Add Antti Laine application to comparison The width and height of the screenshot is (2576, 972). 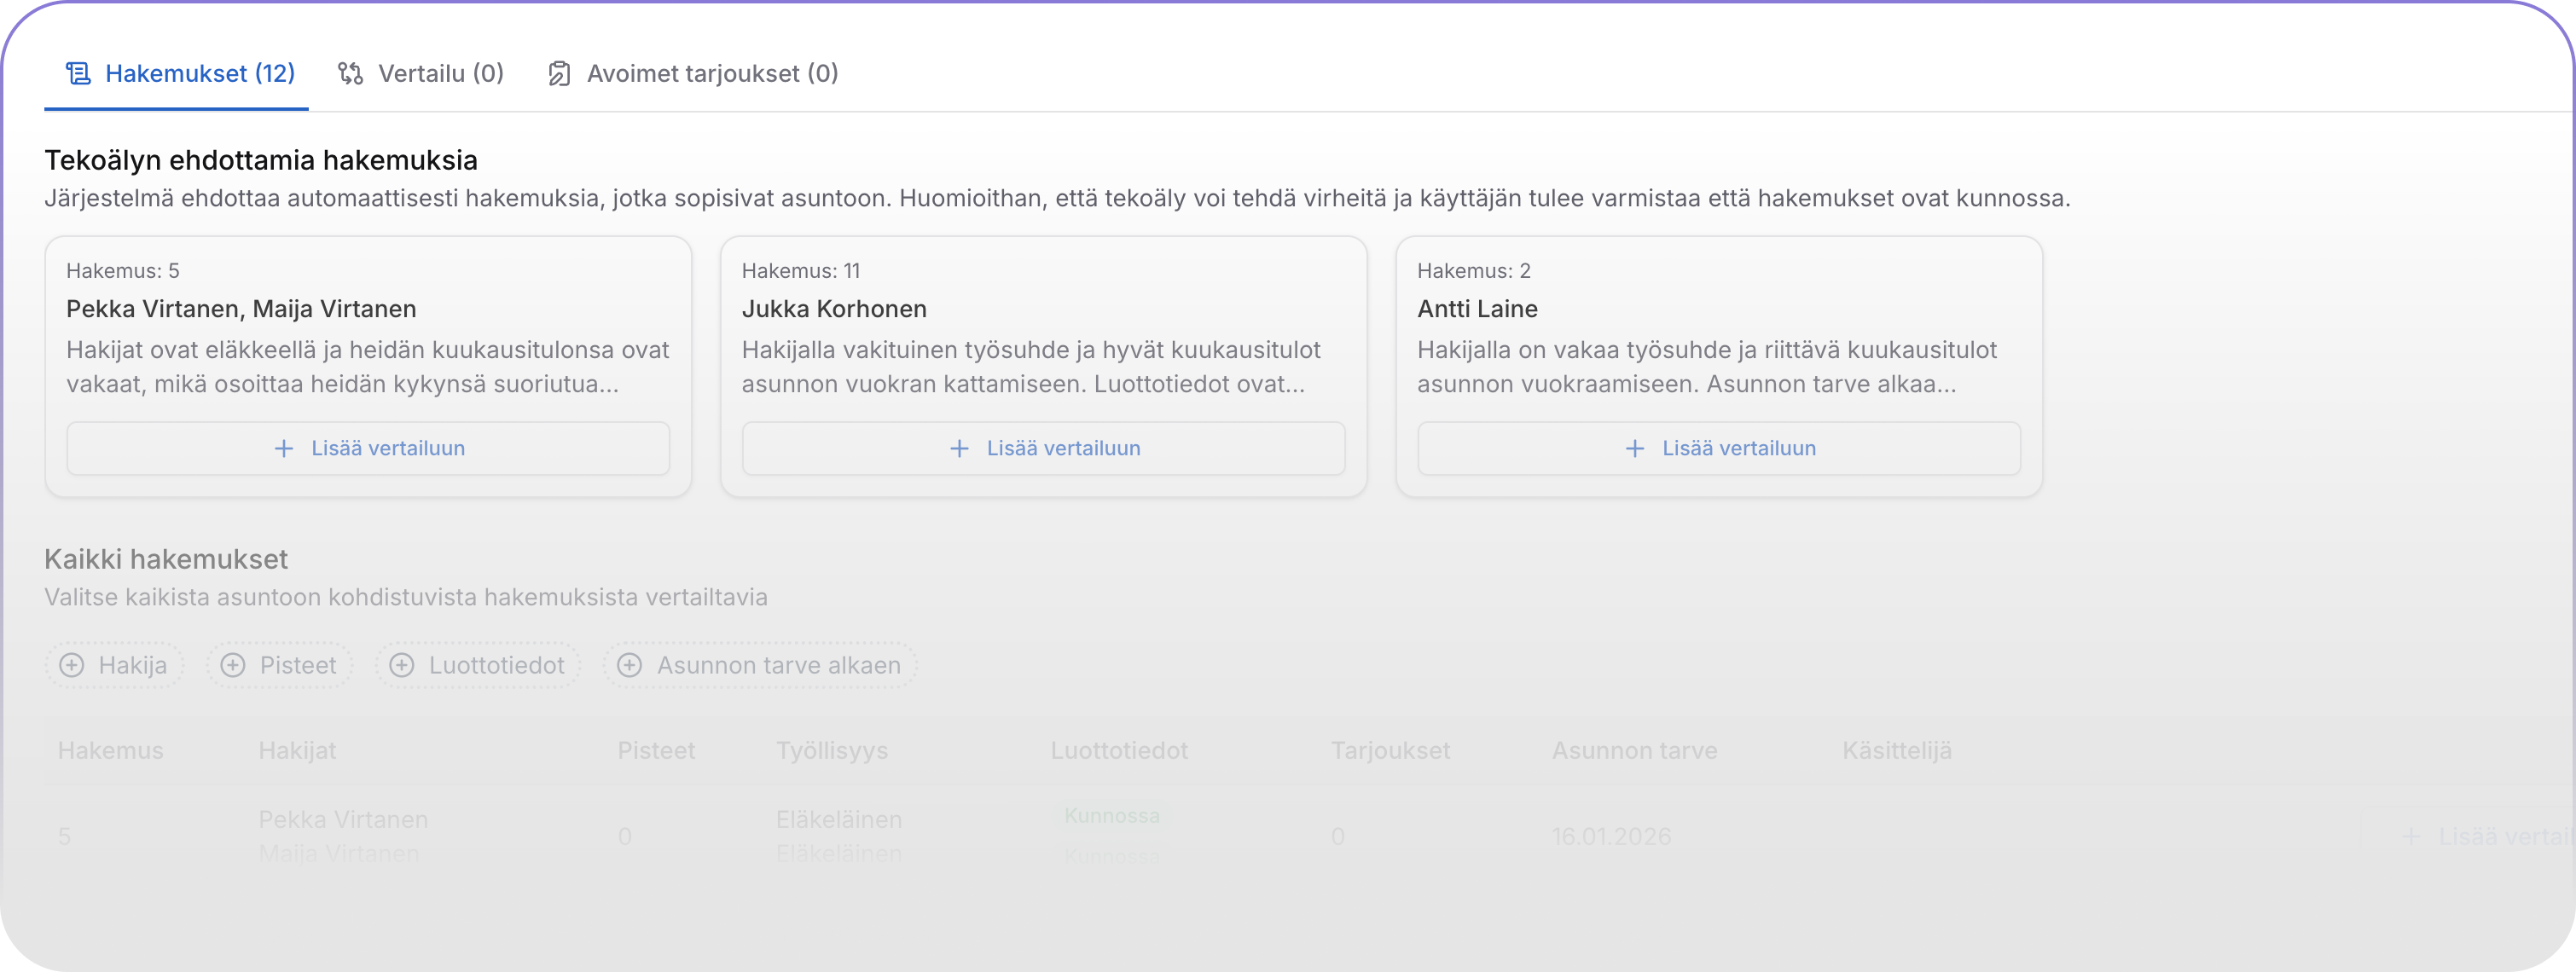pyautogui.click(x=1718, y=449)
